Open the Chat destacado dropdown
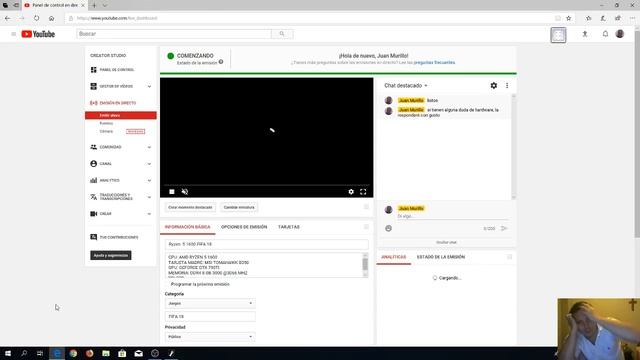Screen dimensions: 640x360 (x=406, y=86)
